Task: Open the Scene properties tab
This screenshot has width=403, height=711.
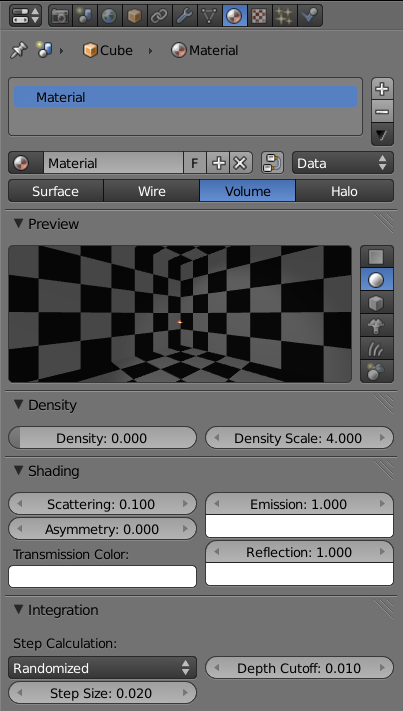Action: [x=85, y=15]
